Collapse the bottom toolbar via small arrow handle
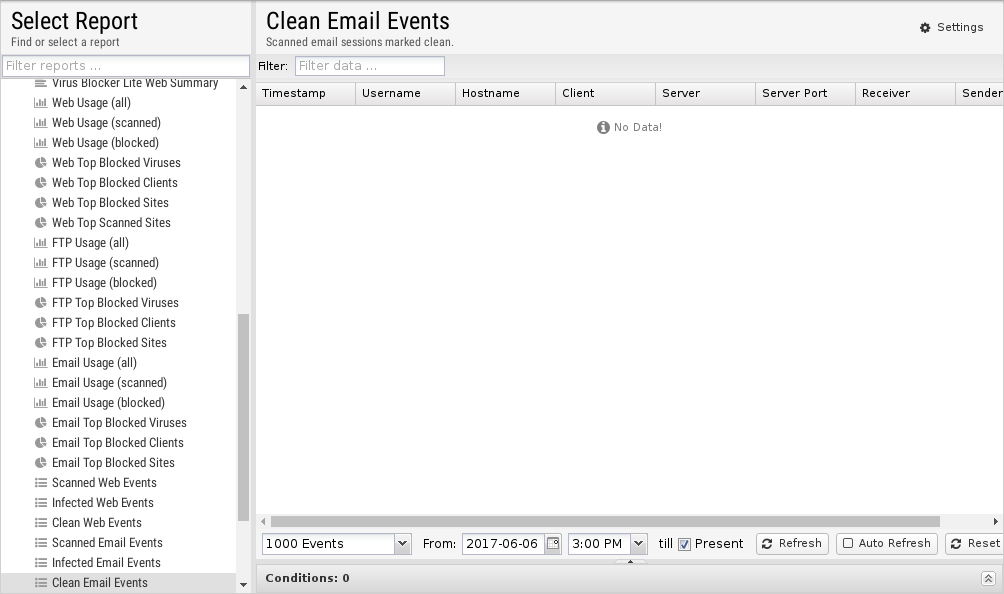1004x594 pixels. [x=630, y=561]
